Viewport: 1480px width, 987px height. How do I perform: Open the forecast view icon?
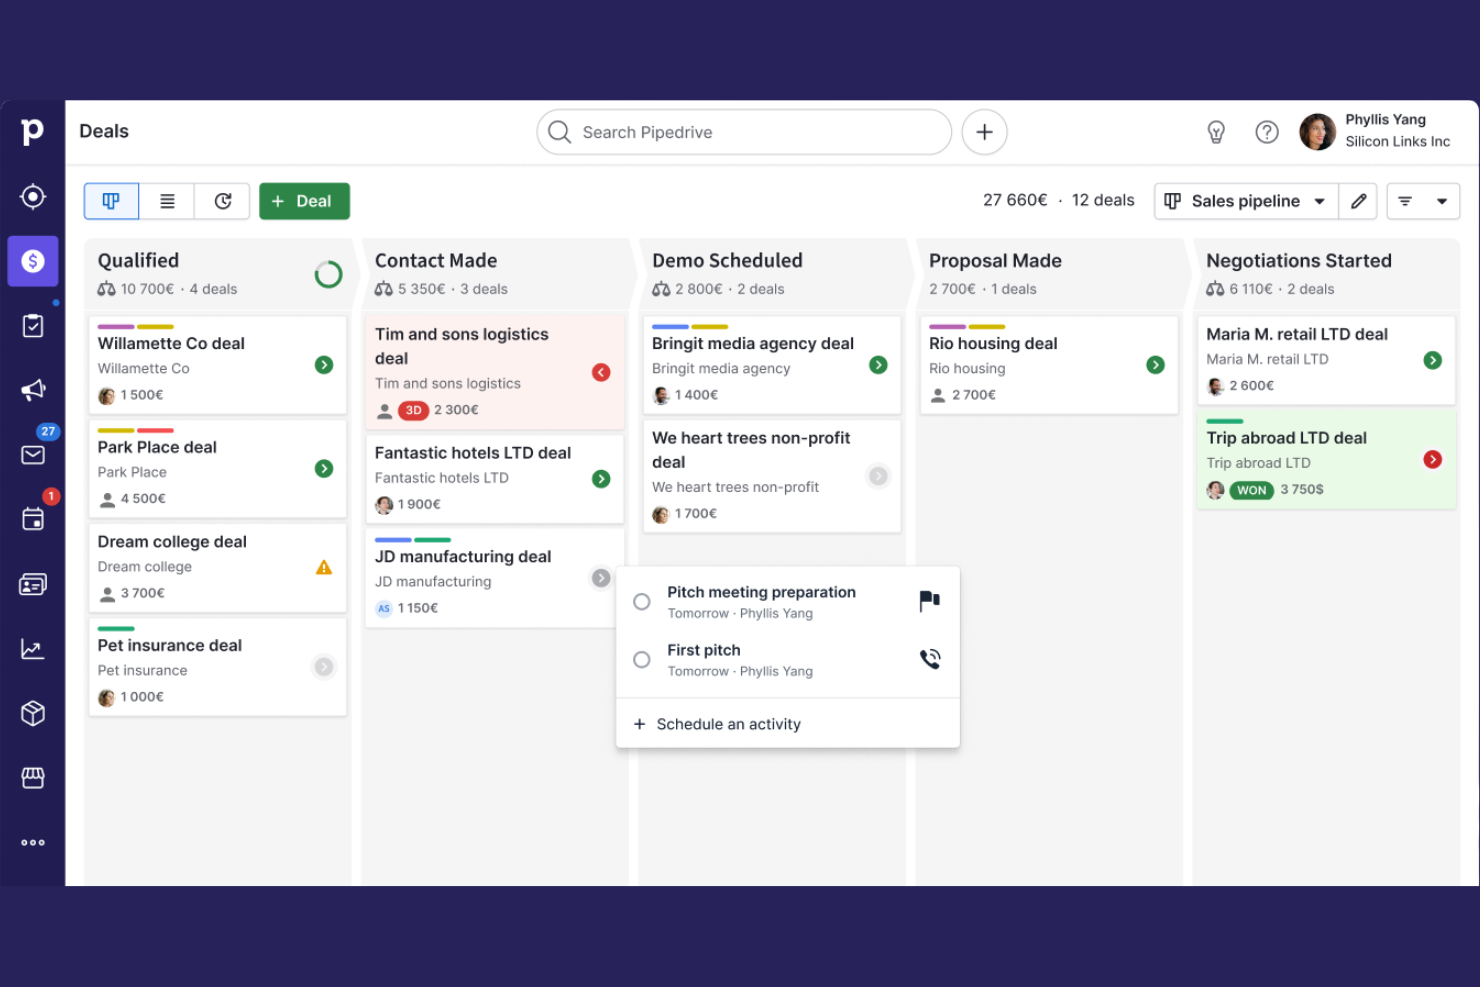[222, 201]
